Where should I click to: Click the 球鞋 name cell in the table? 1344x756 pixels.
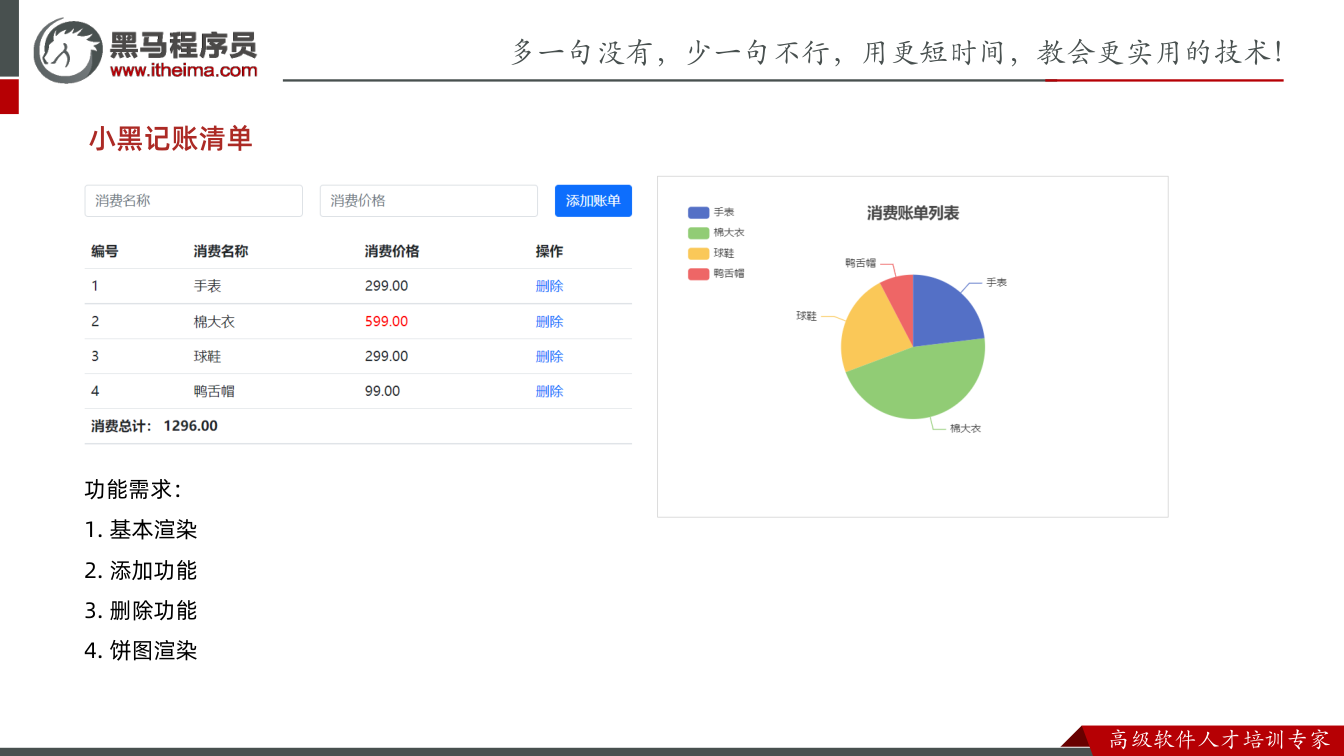tap(207, 356)
